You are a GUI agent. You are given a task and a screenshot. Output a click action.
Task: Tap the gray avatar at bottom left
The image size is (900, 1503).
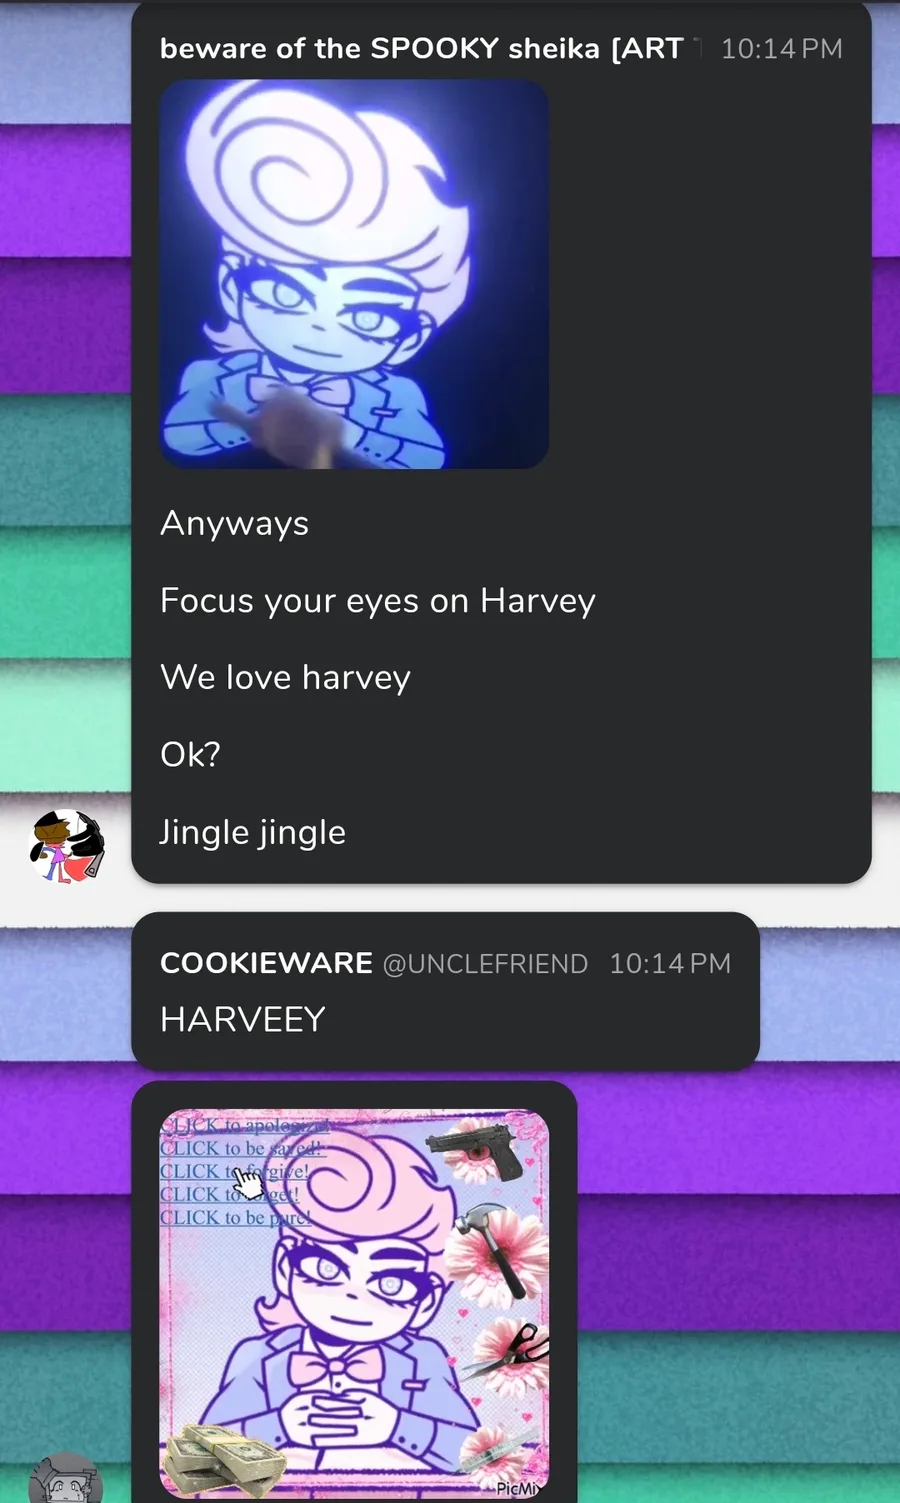pos(66,1479)
